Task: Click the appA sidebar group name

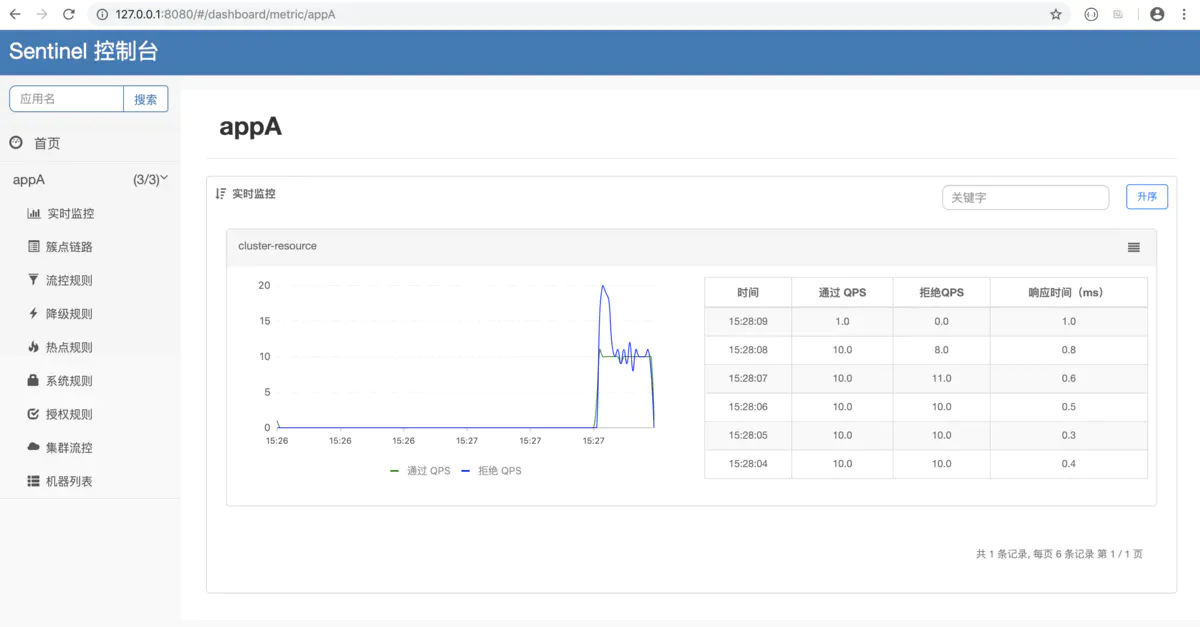Action: [29, 180]
